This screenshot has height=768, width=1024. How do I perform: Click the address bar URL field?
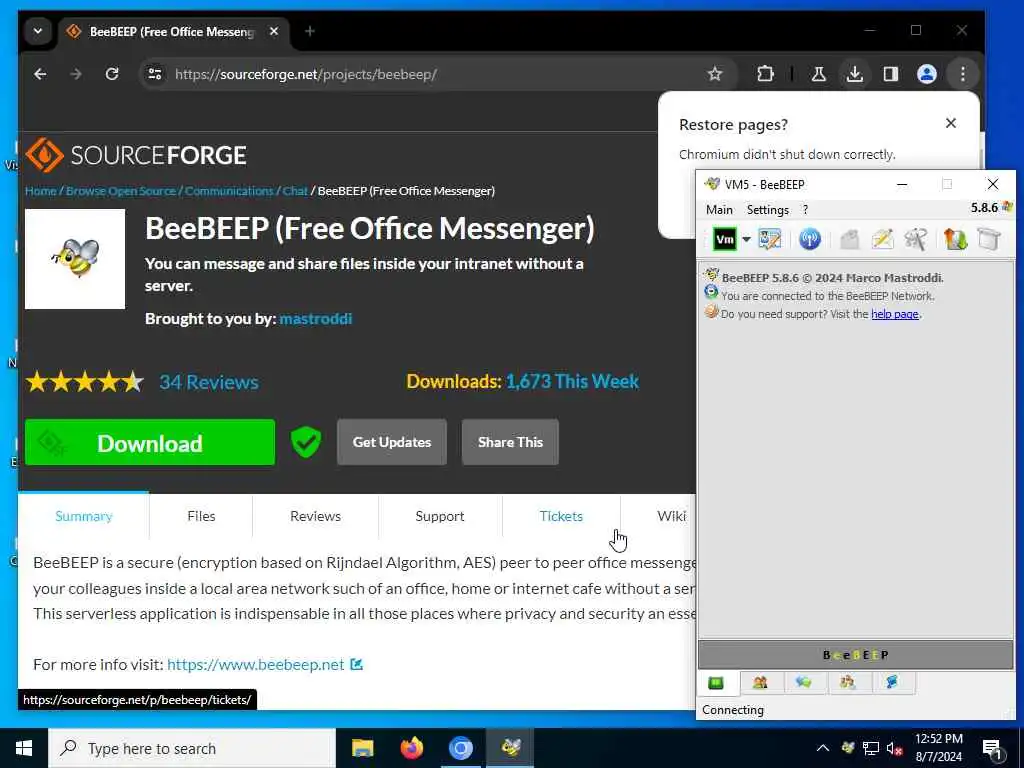pos(431,74)
